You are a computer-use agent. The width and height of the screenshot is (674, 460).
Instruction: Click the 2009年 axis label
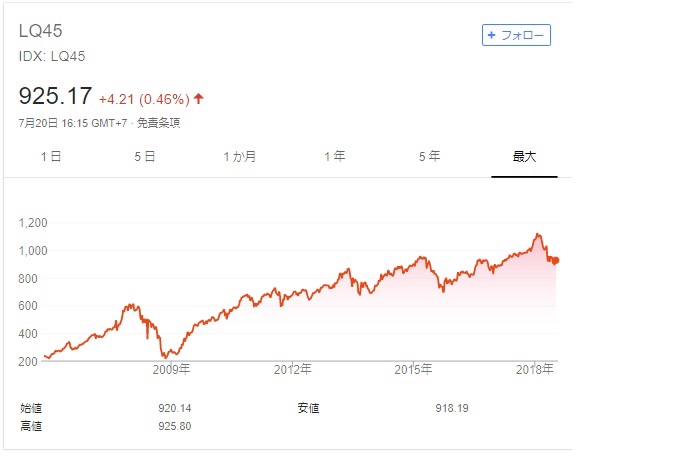[172, 369]
